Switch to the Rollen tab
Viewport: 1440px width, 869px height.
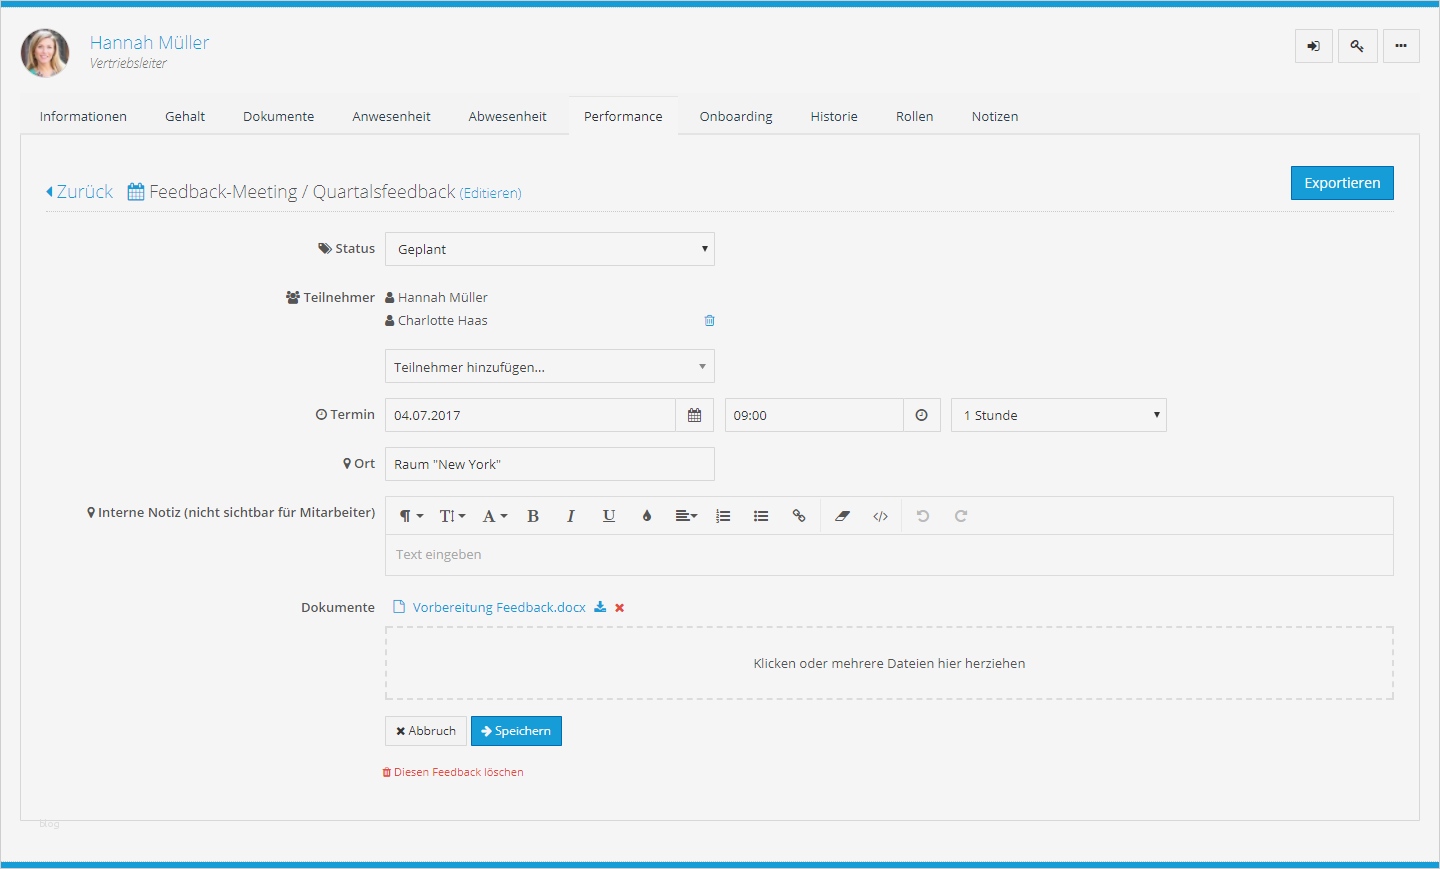[x=915, y=116]
